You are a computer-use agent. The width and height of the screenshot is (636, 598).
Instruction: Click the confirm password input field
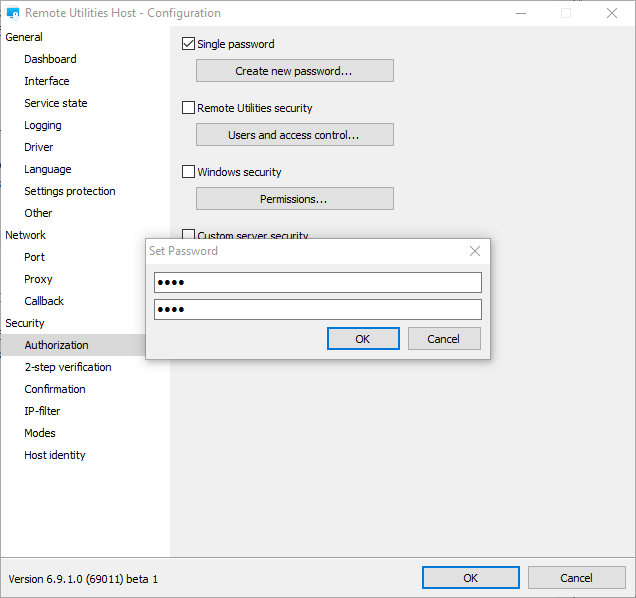point(318,310)
